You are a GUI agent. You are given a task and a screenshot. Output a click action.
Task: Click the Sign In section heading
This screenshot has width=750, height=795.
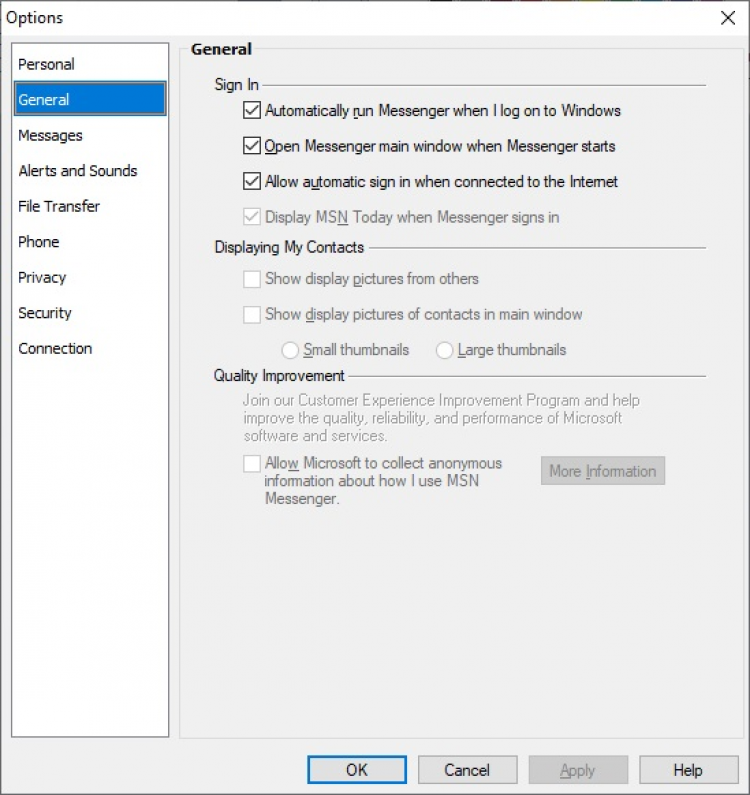point(237,85)
